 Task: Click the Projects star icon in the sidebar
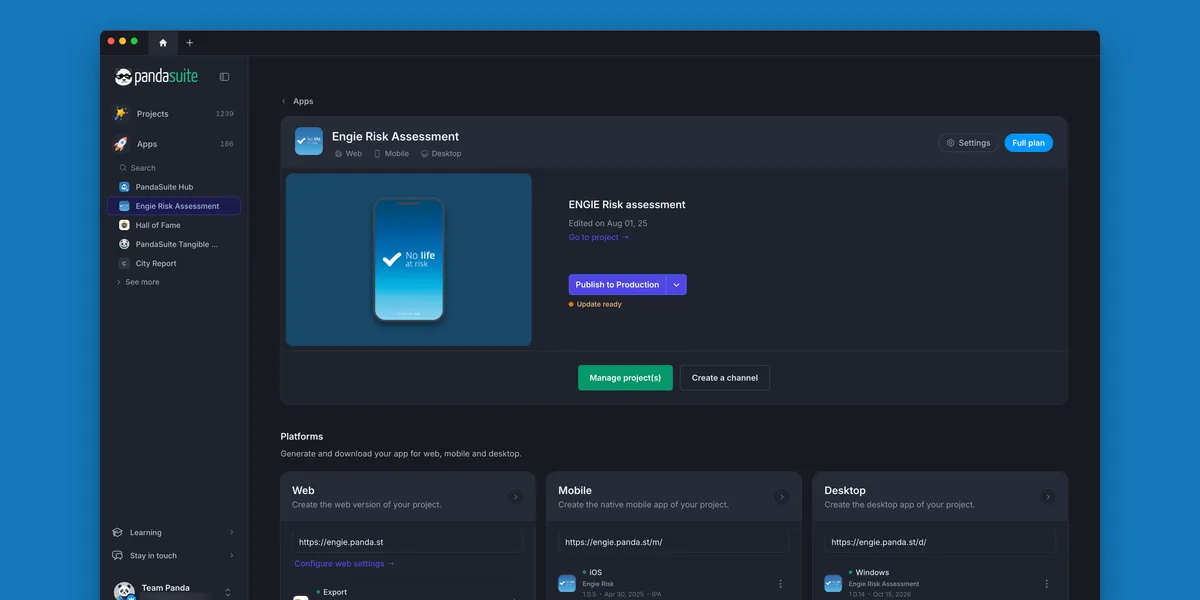[x=120, y=114]
